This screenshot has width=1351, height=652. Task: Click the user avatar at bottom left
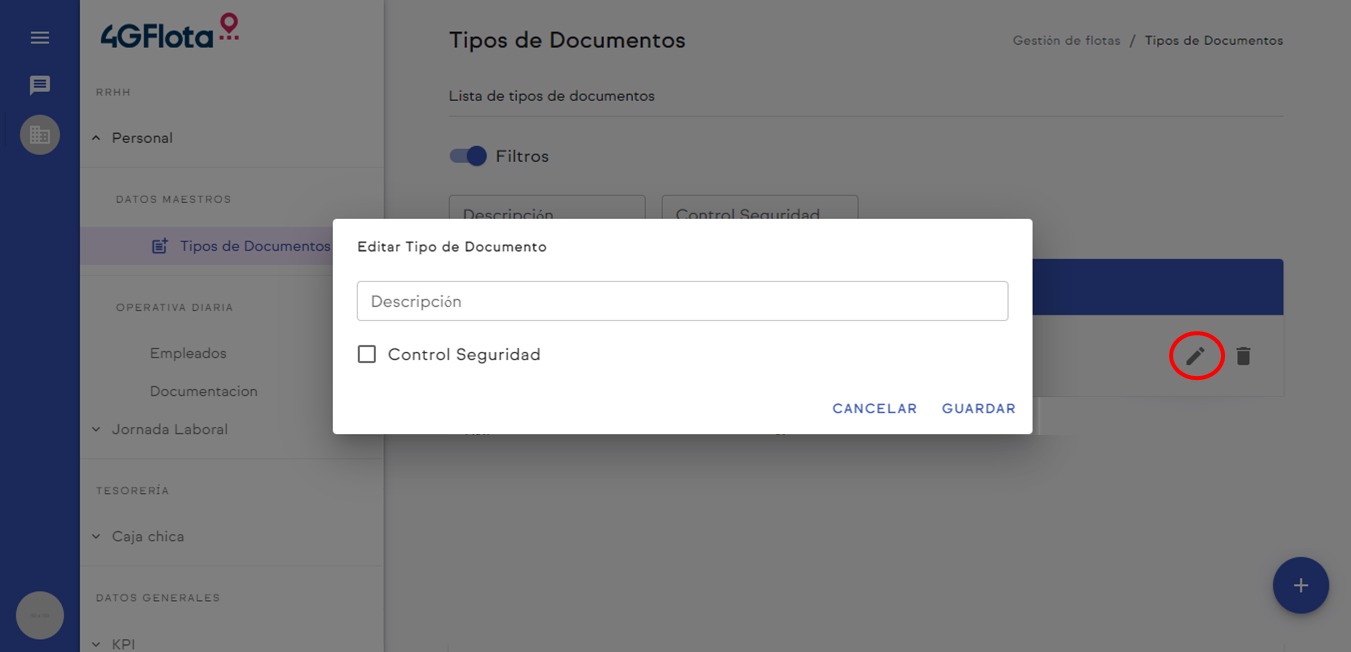[40, 615]
